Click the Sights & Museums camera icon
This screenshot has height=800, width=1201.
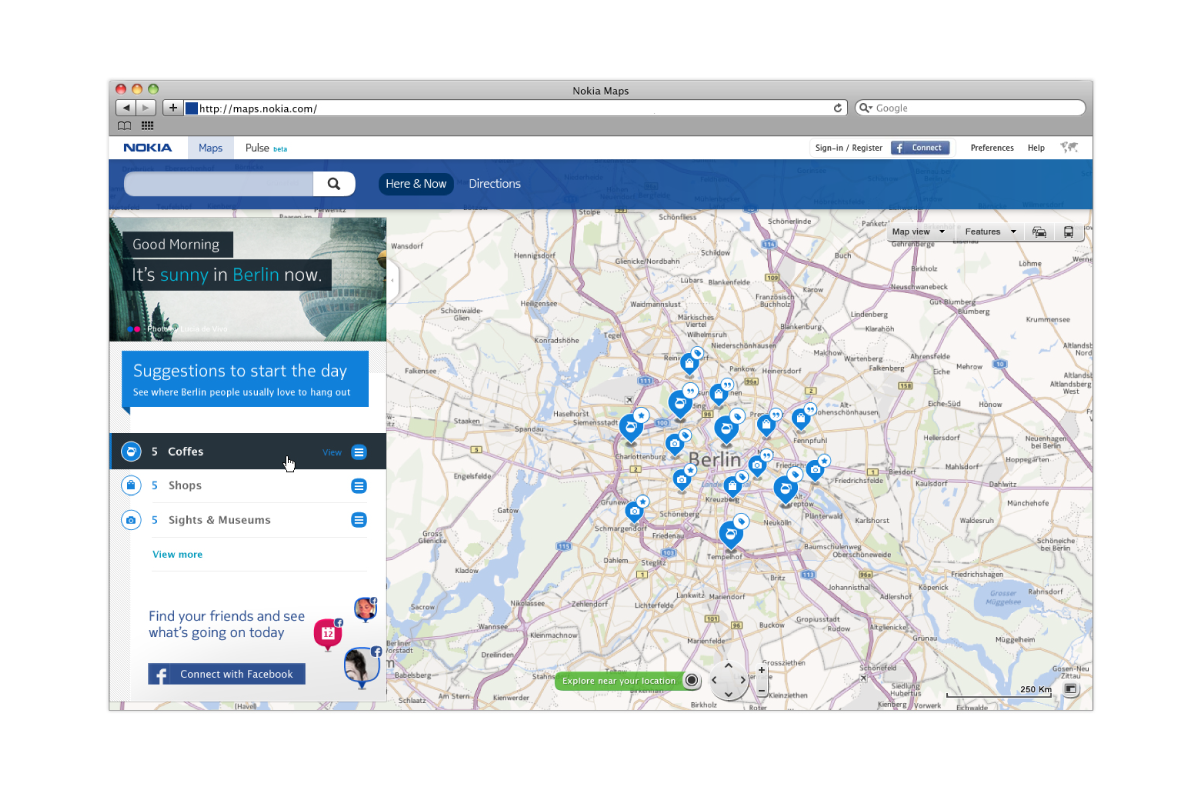[x=130, y=520]
